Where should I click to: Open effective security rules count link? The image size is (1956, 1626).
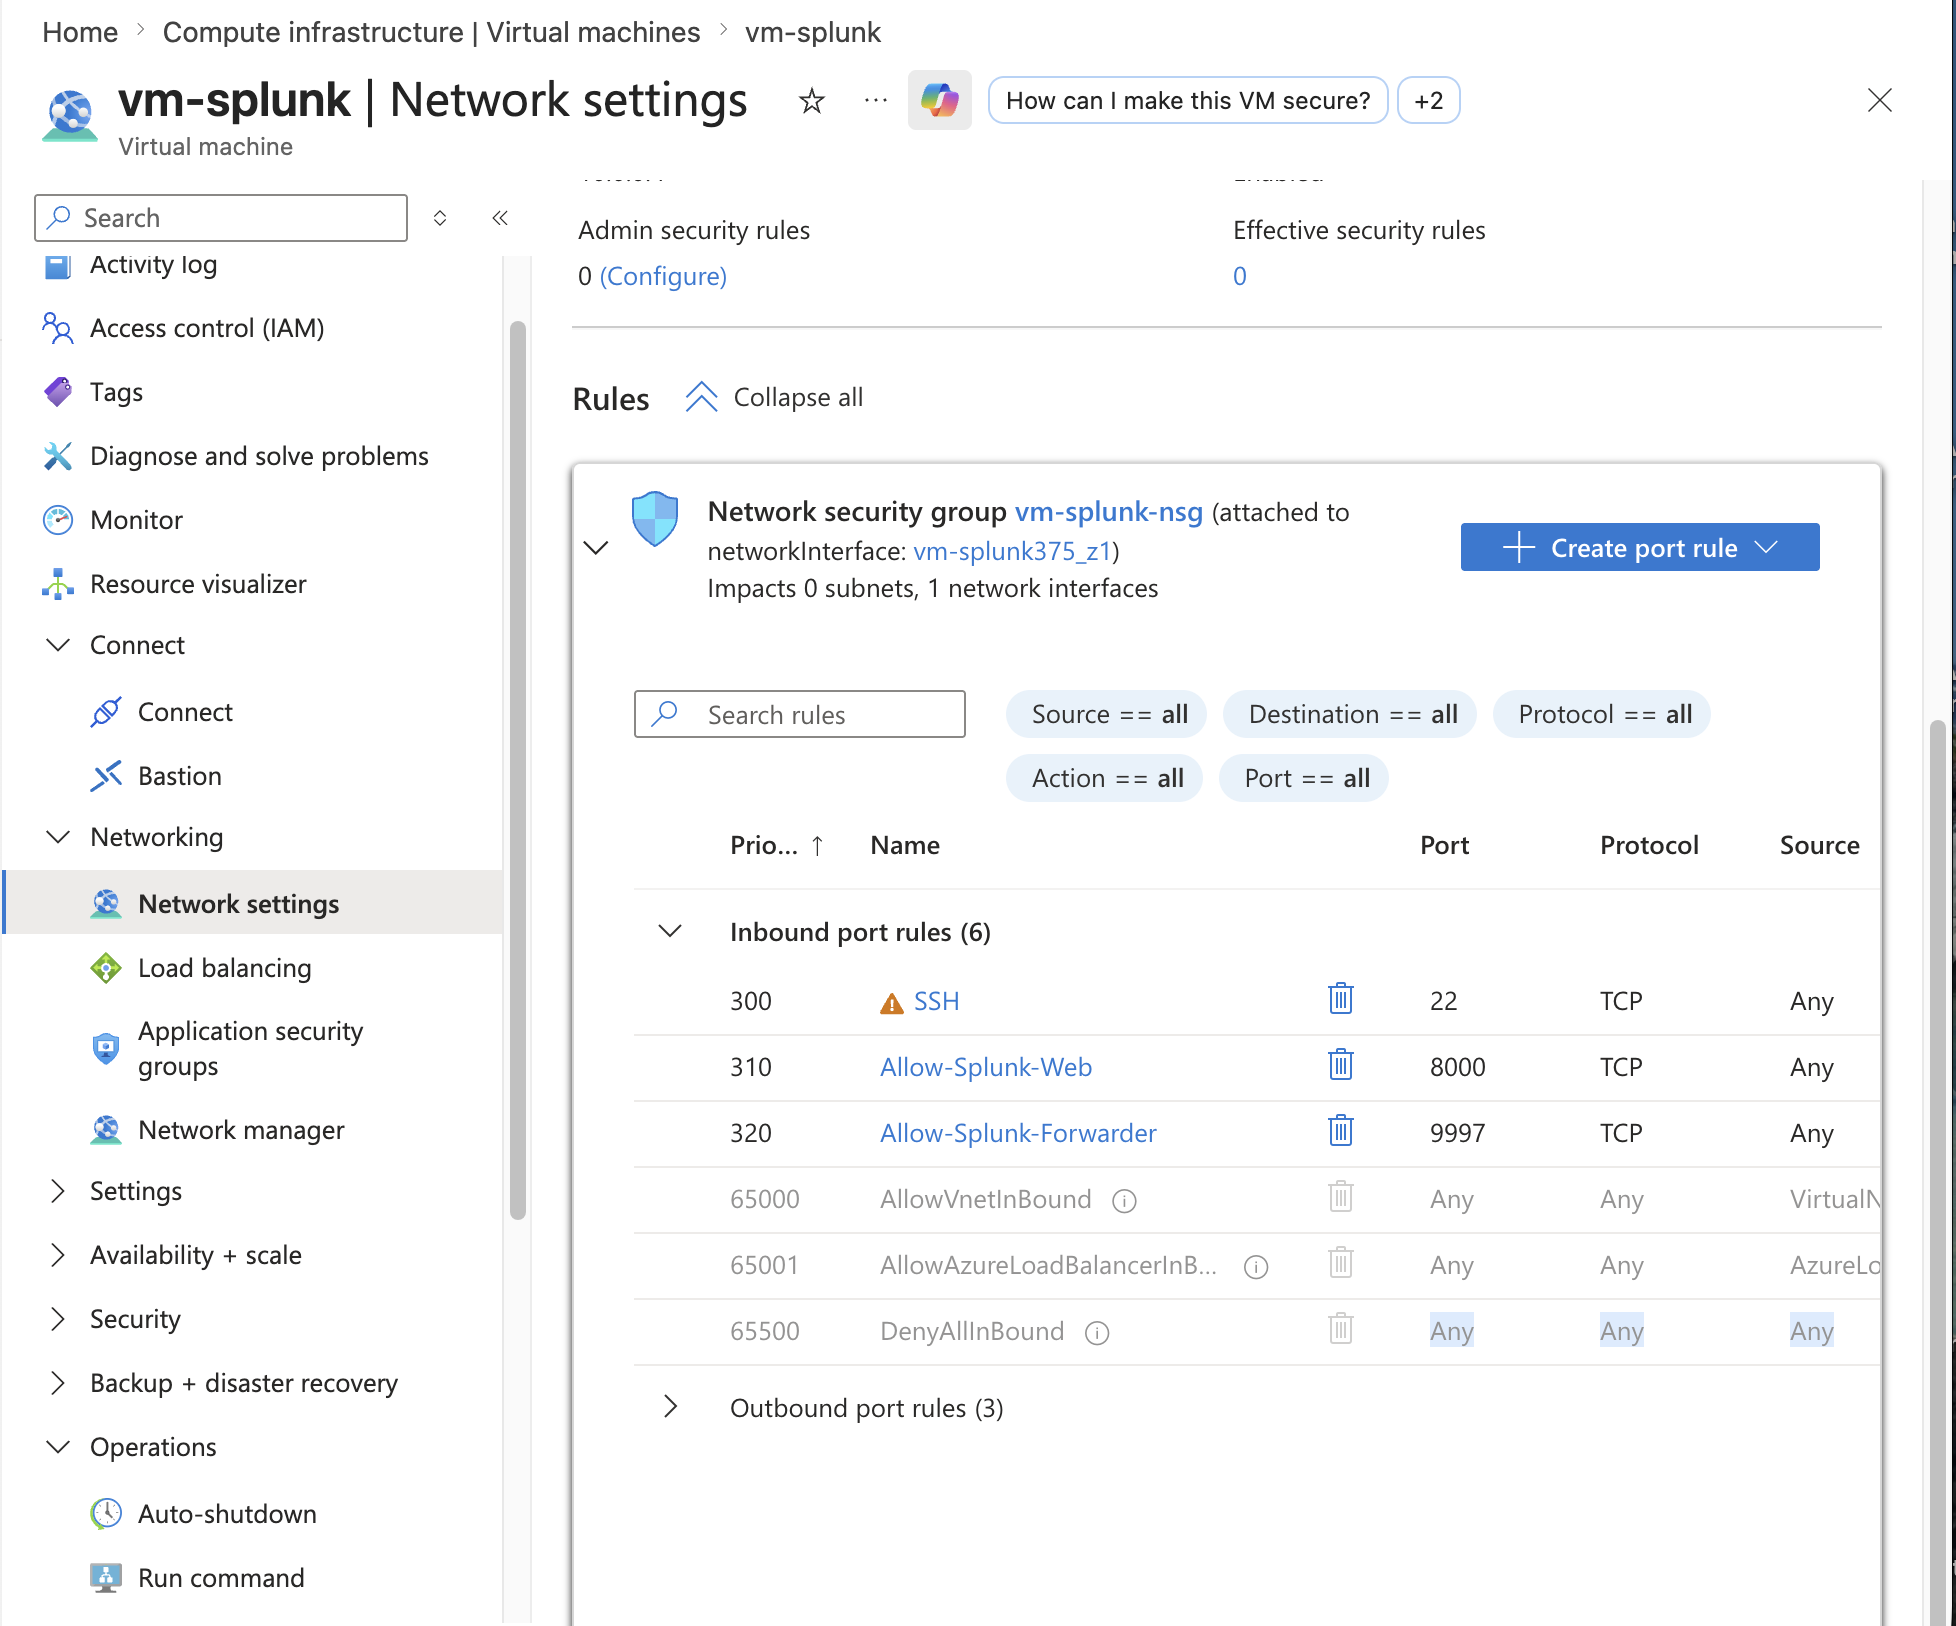coord(1240,276)
